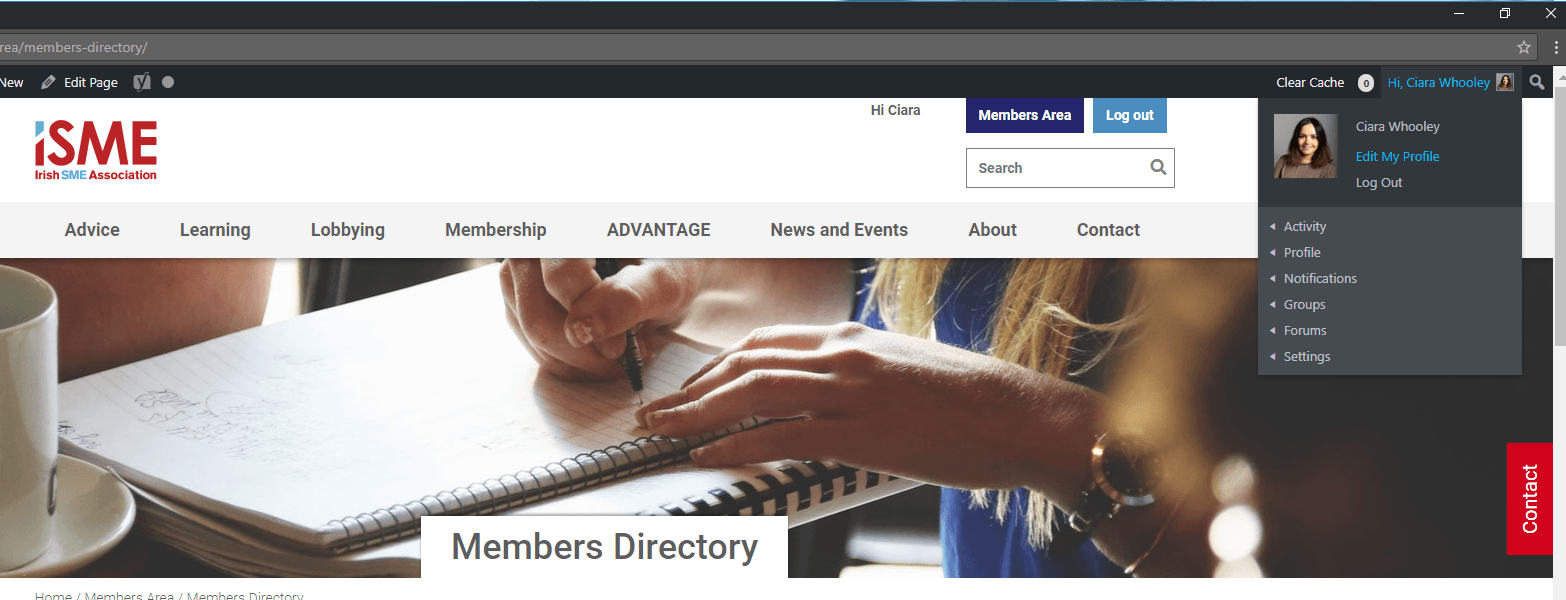The image size is (1566, 600).
Task: Click into the Search input field
Action: tap(1055, 168)
